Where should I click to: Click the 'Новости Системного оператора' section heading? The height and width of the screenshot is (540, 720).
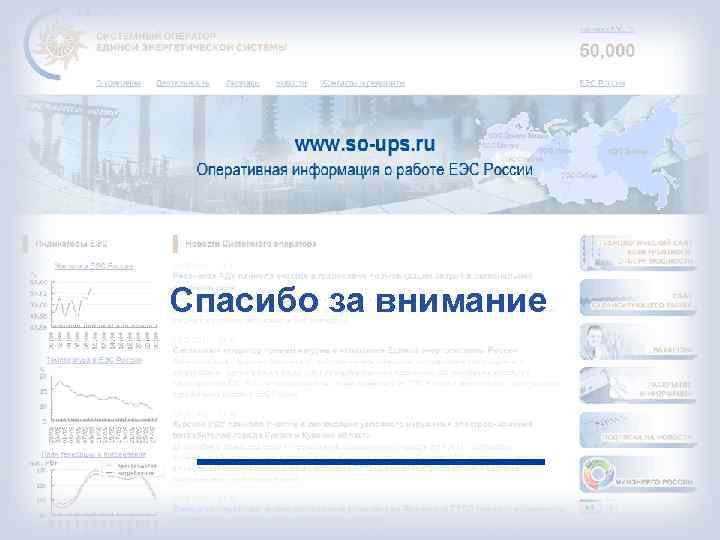(x=251, y=244)
